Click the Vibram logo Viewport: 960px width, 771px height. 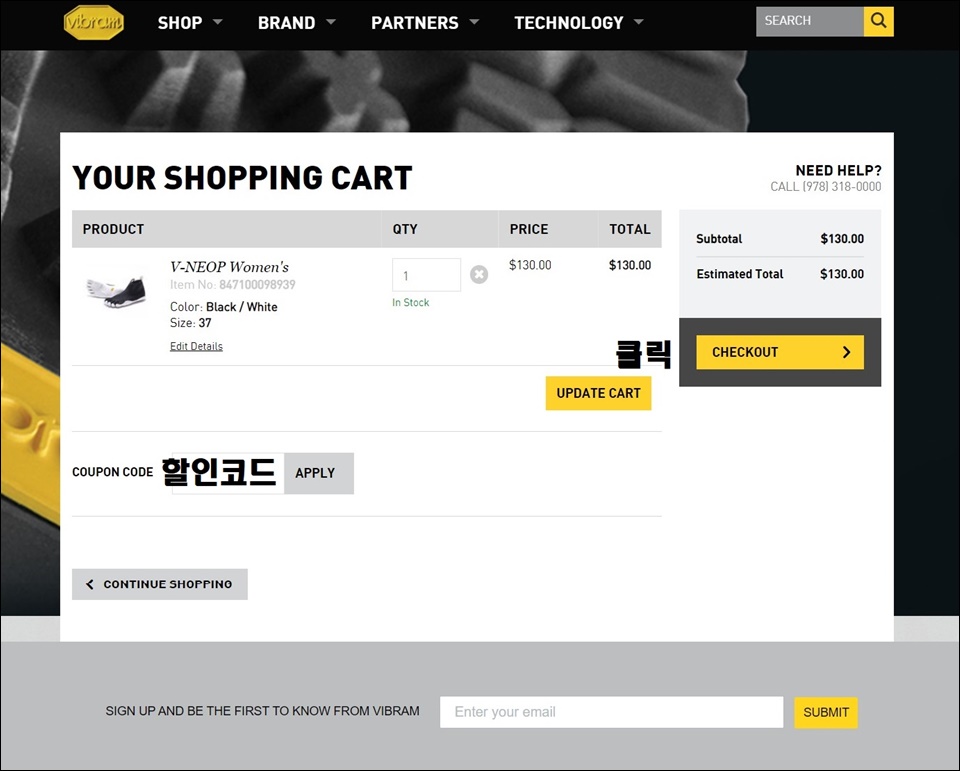tap(94, 23)
